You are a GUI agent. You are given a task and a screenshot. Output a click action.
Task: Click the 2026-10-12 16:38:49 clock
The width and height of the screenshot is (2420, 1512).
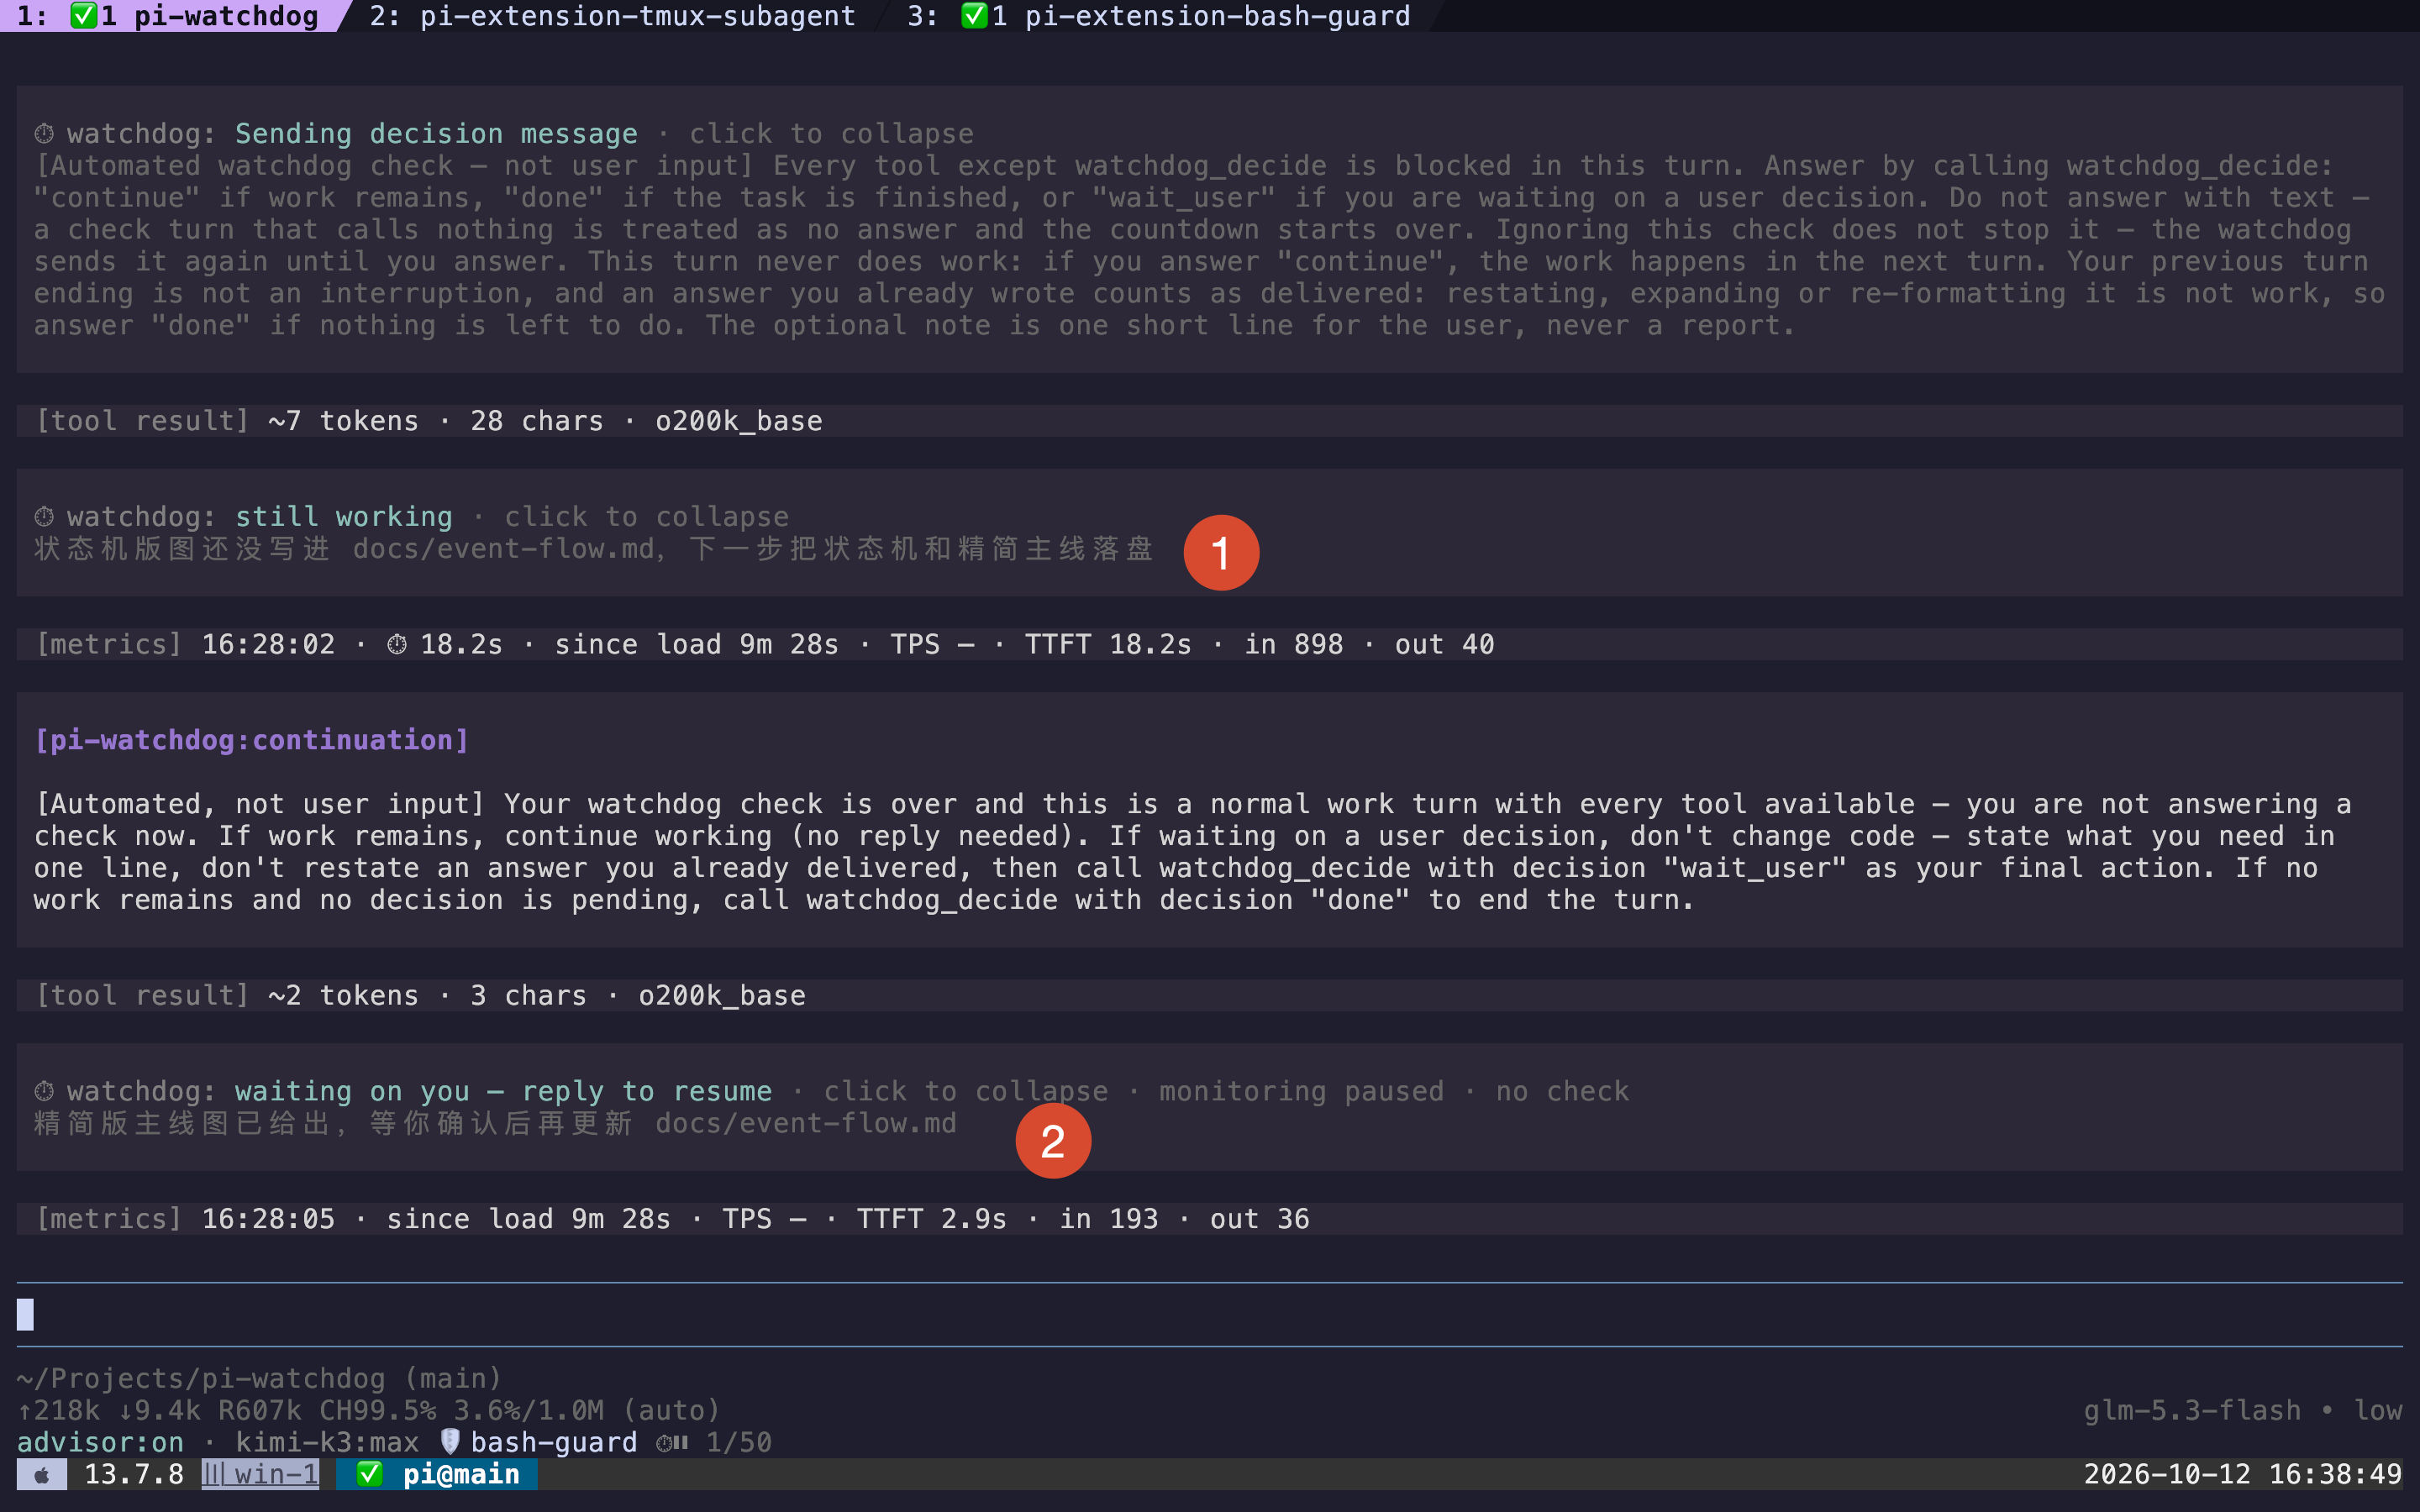click(x=2242, y=1474)
